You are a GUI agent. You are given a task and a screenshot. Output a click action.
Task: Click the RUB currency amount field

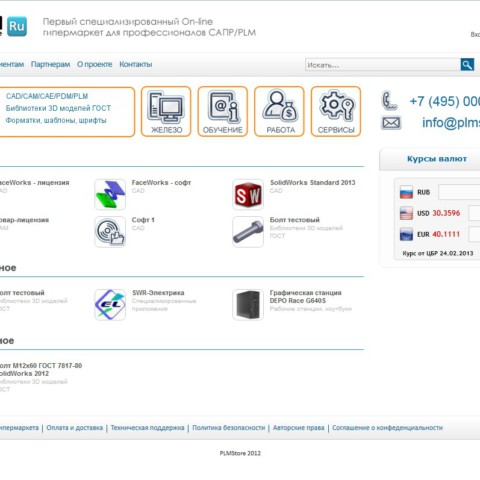pyautogui.click(x=459, y=192)
